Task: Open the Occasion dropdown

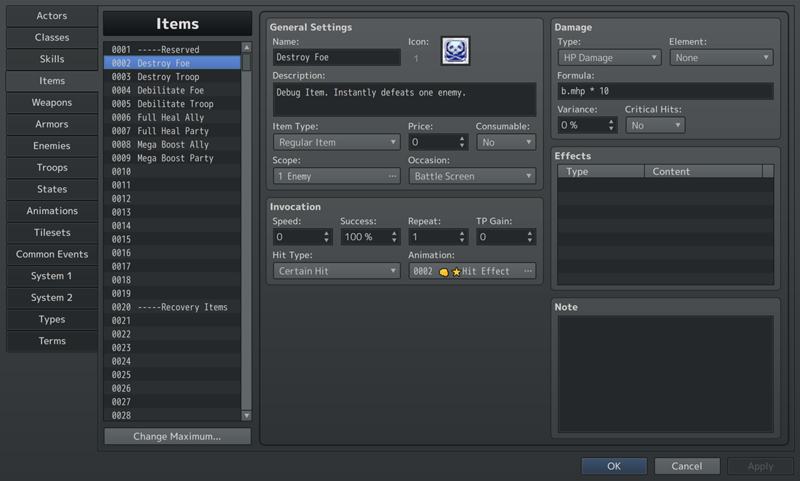Action: point(472,177)
